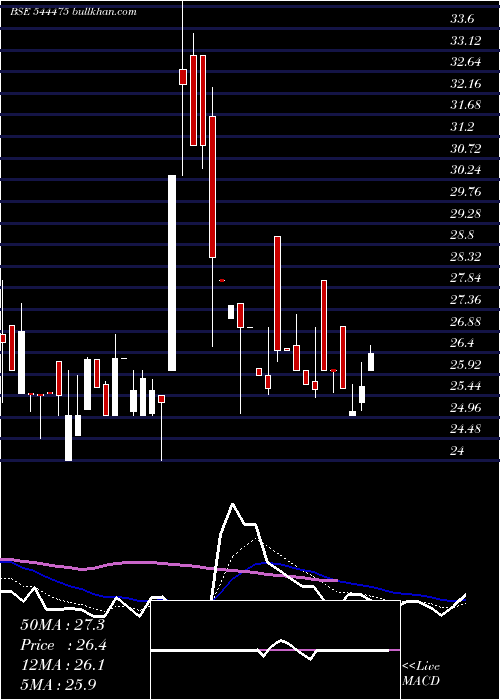Click the 24 price axis label
This screenshot has width=500, height=700.
click(x=457, y=451)
